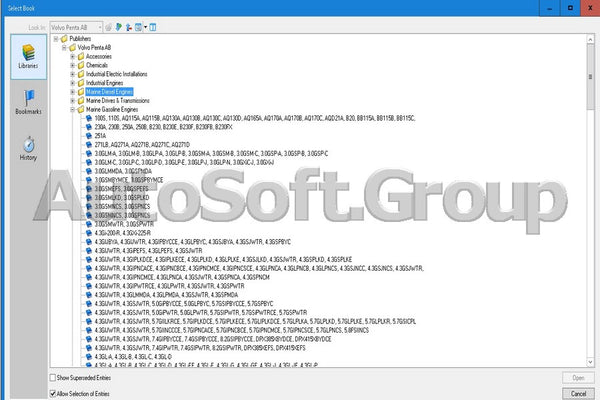Viewport: 600px width, 400px height.
Task: Uncheck Allow Selection of Entries
Action: pos(53,393)
